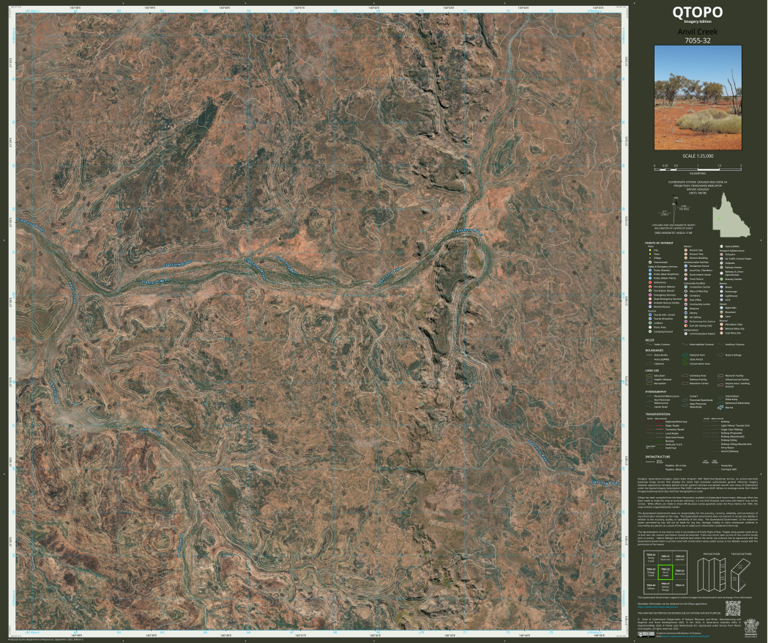Click the Post Office legend icon
Screen dimensions: 768x643
tap(686, 300)
